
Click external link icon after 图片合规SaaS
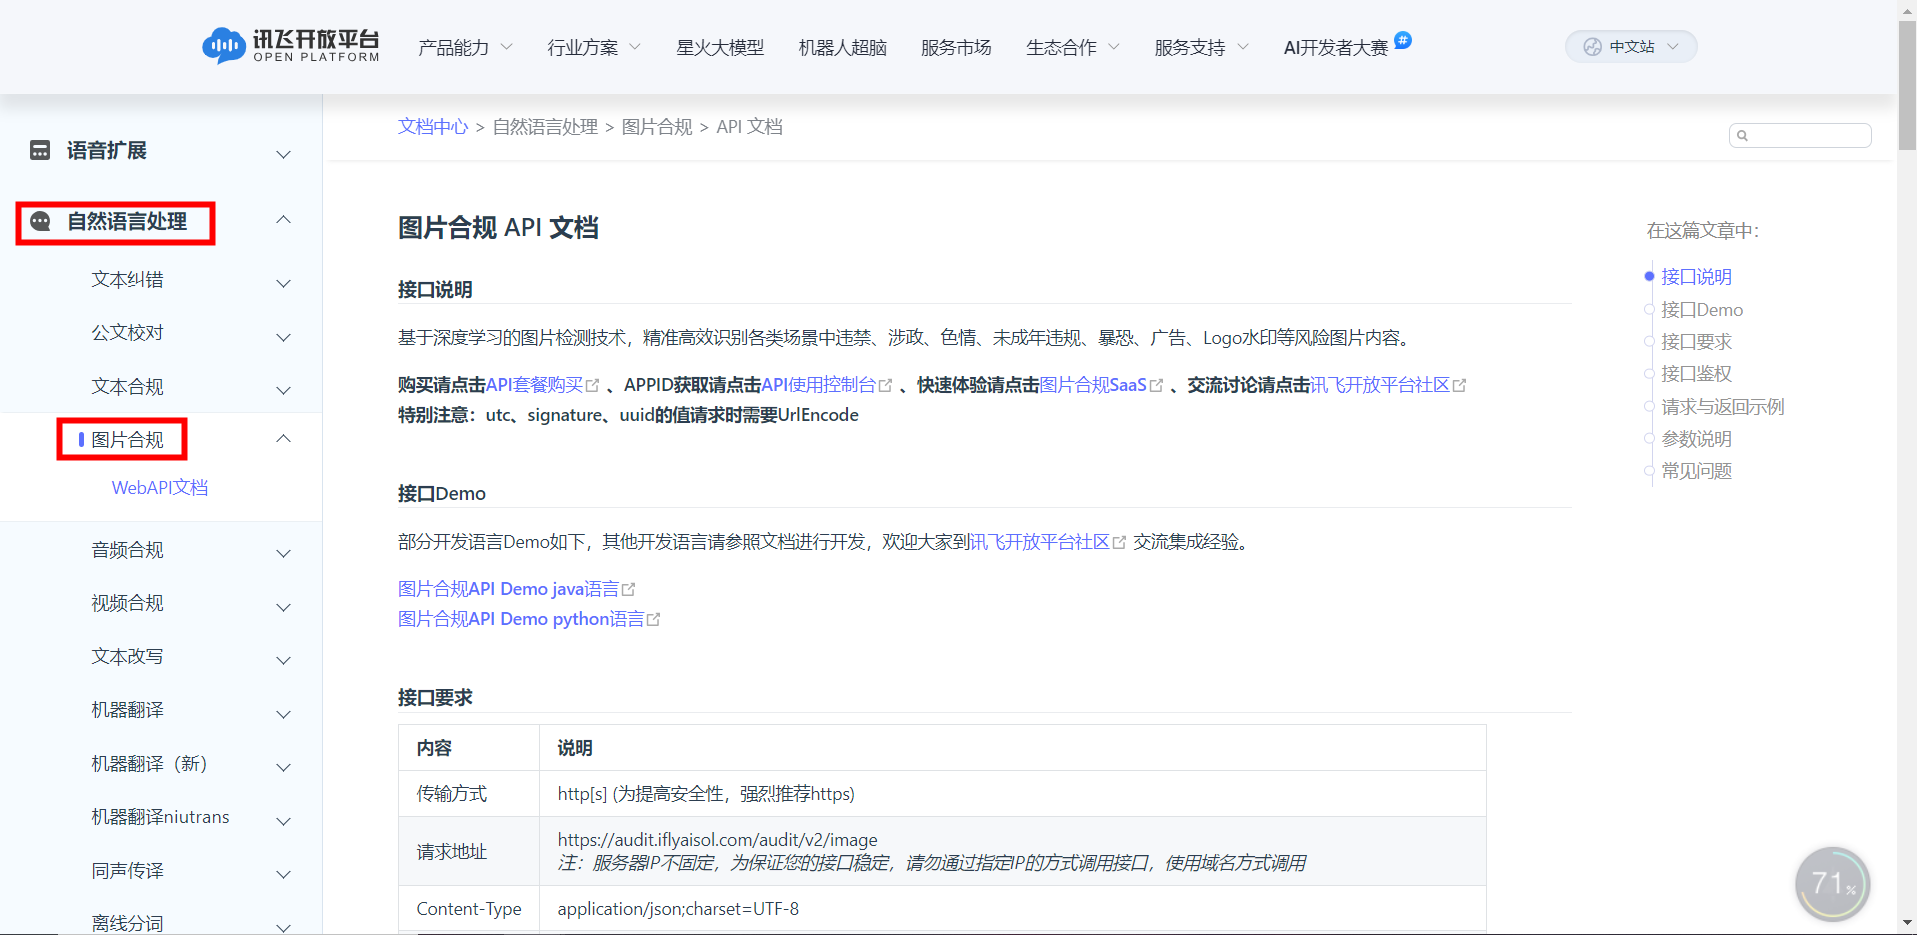(1157, 385)
